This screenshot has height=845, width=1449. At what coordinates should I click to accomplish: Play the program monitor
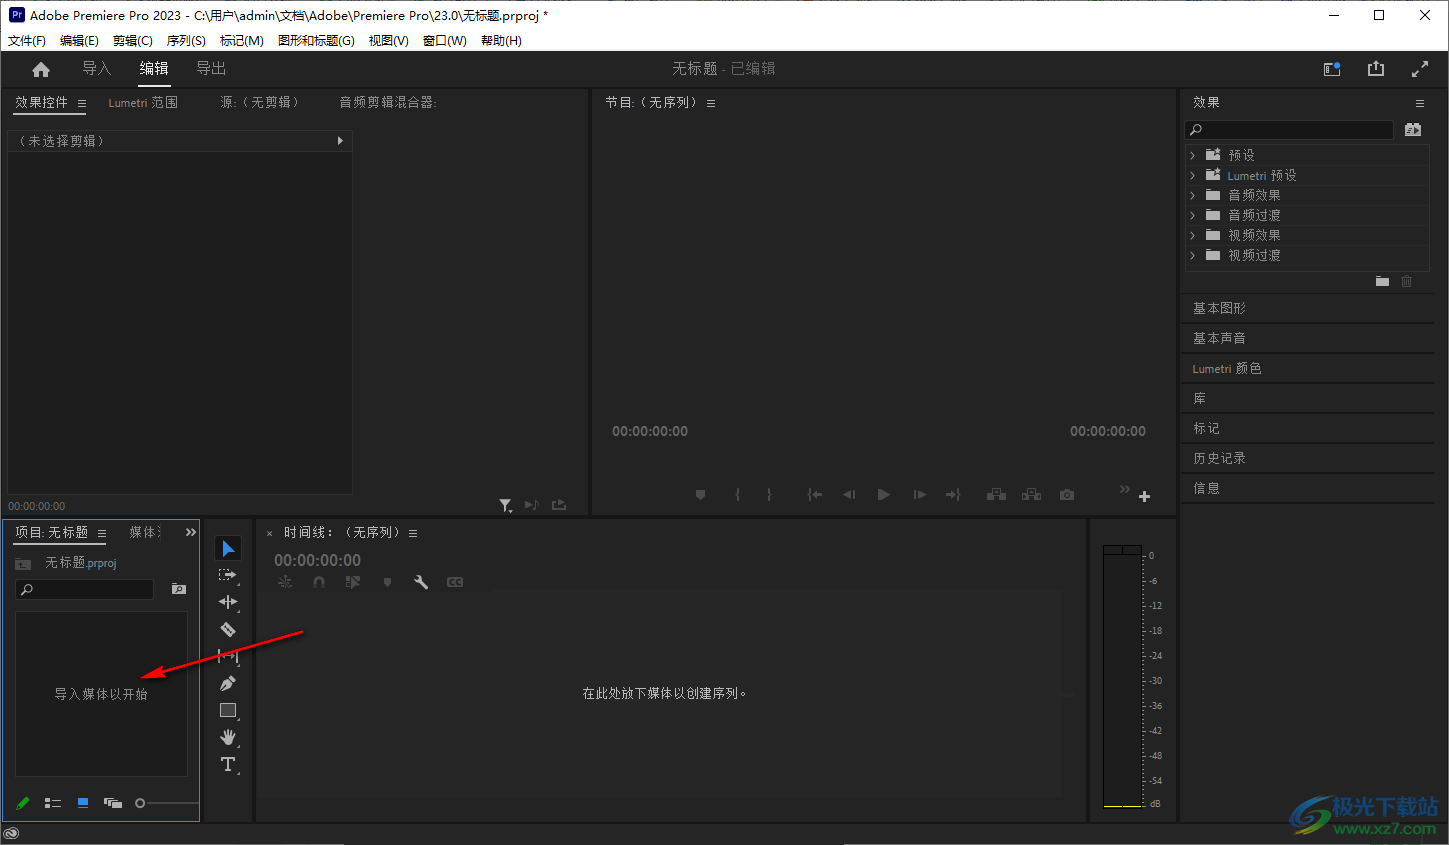coord(883,495)
